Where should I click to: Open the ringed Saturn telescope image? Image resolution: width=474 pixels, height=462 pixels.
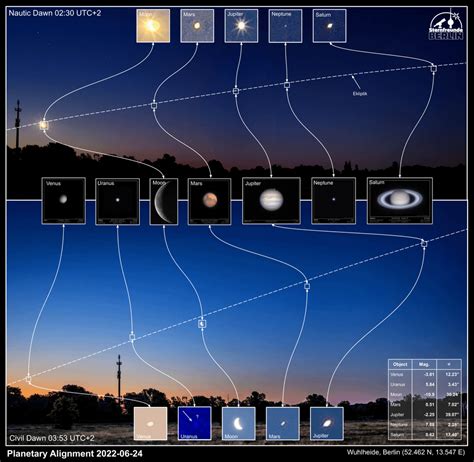coord(400,201)
